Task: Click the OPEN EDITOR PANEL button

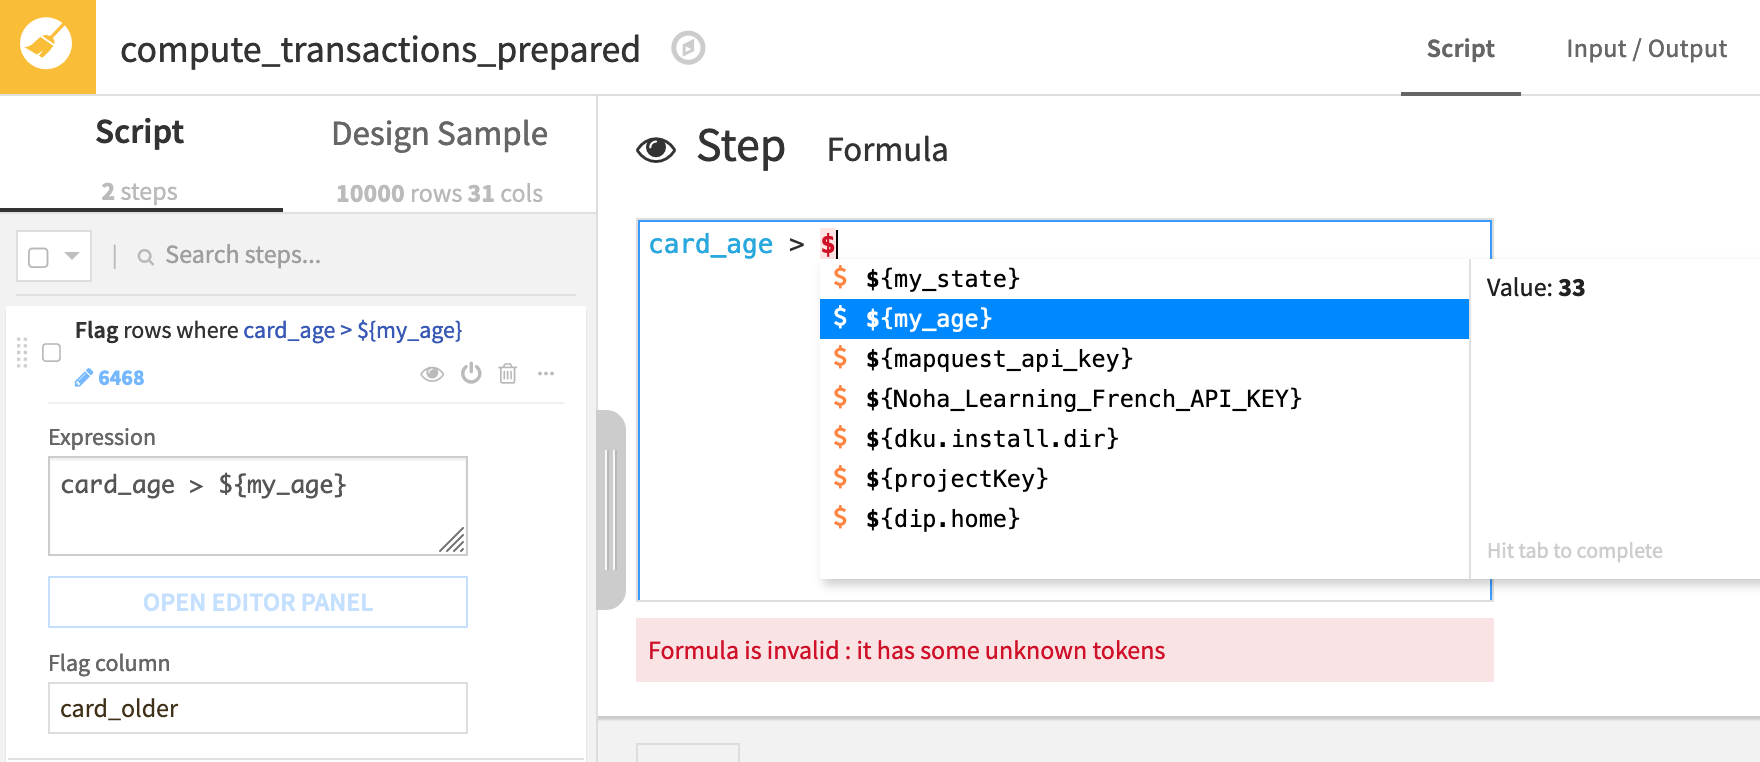Action: coord(257,602)
